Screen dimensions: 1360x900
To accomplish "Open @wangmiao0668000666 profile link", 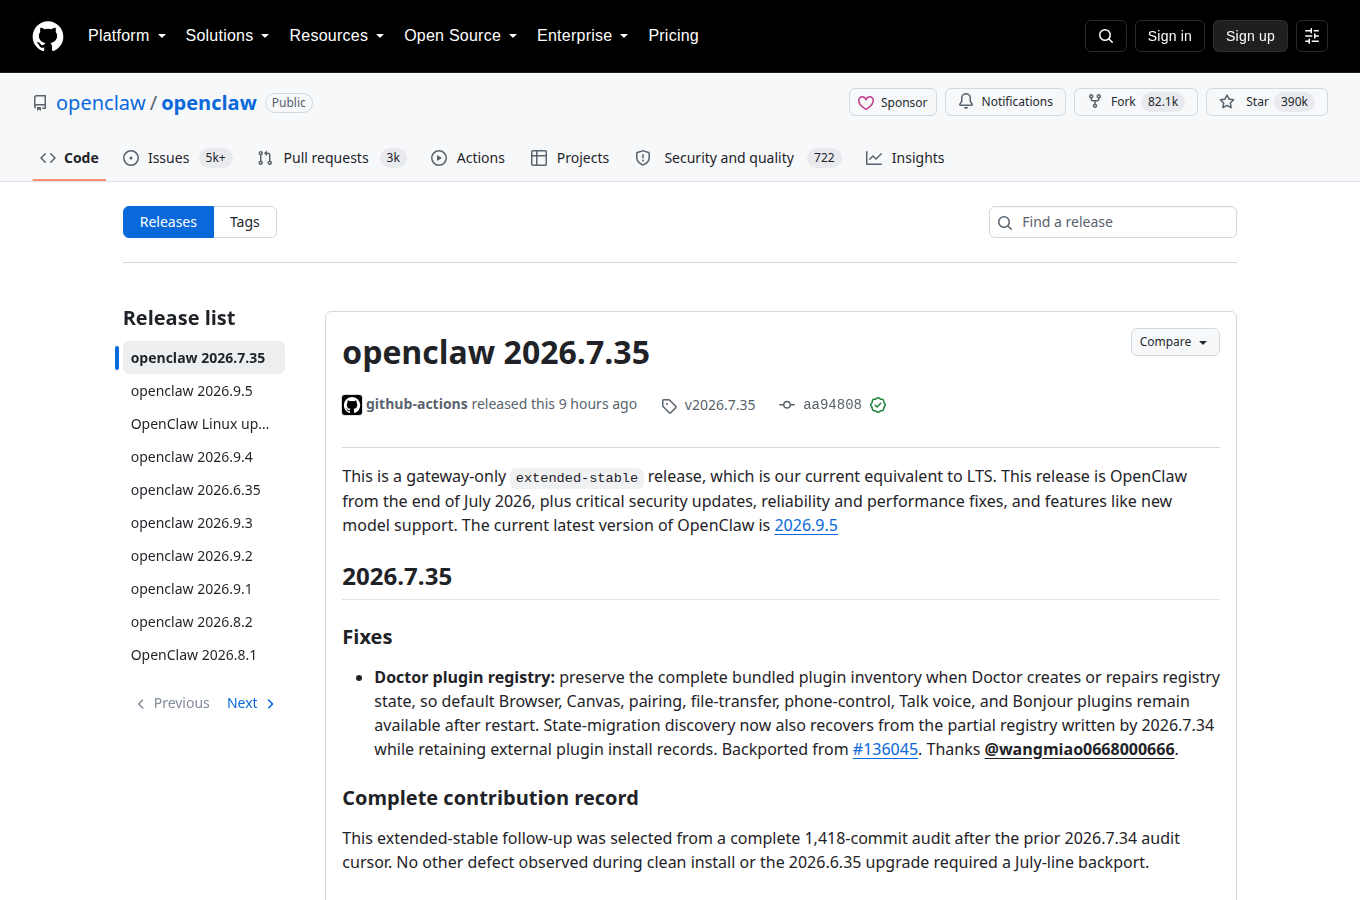I will (x=1079, y=749).
